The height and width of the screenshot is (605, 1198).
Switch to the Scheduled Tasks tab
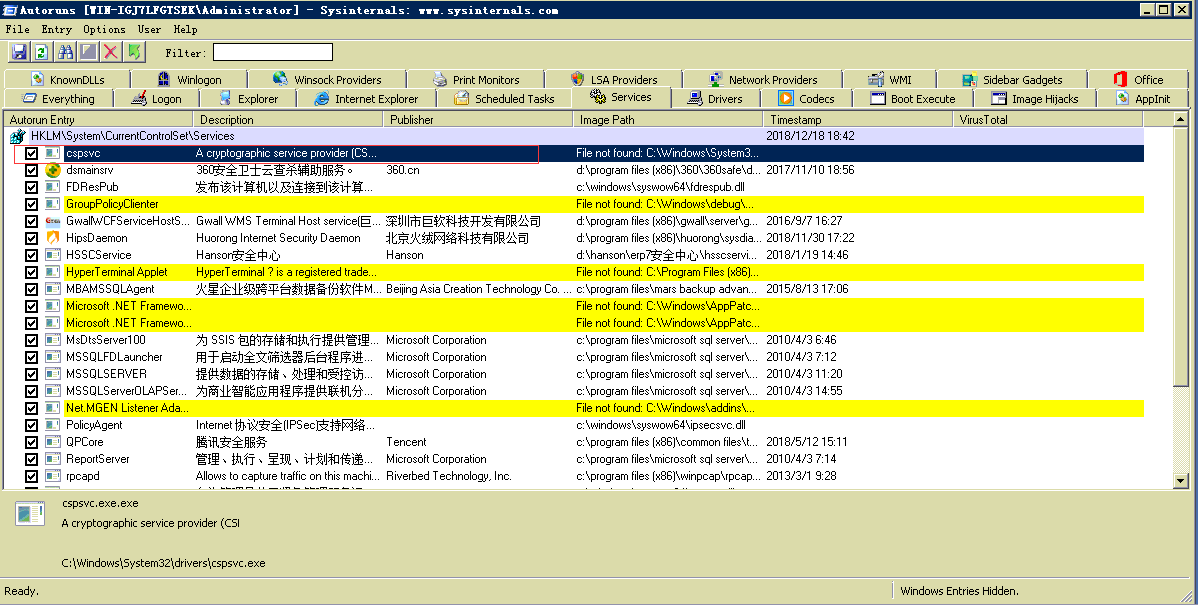pos(503,99)
